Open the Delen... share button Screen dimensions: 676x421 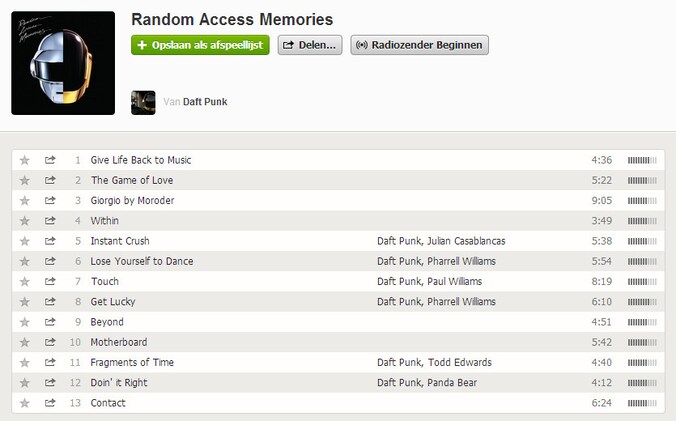coord(310,45)
